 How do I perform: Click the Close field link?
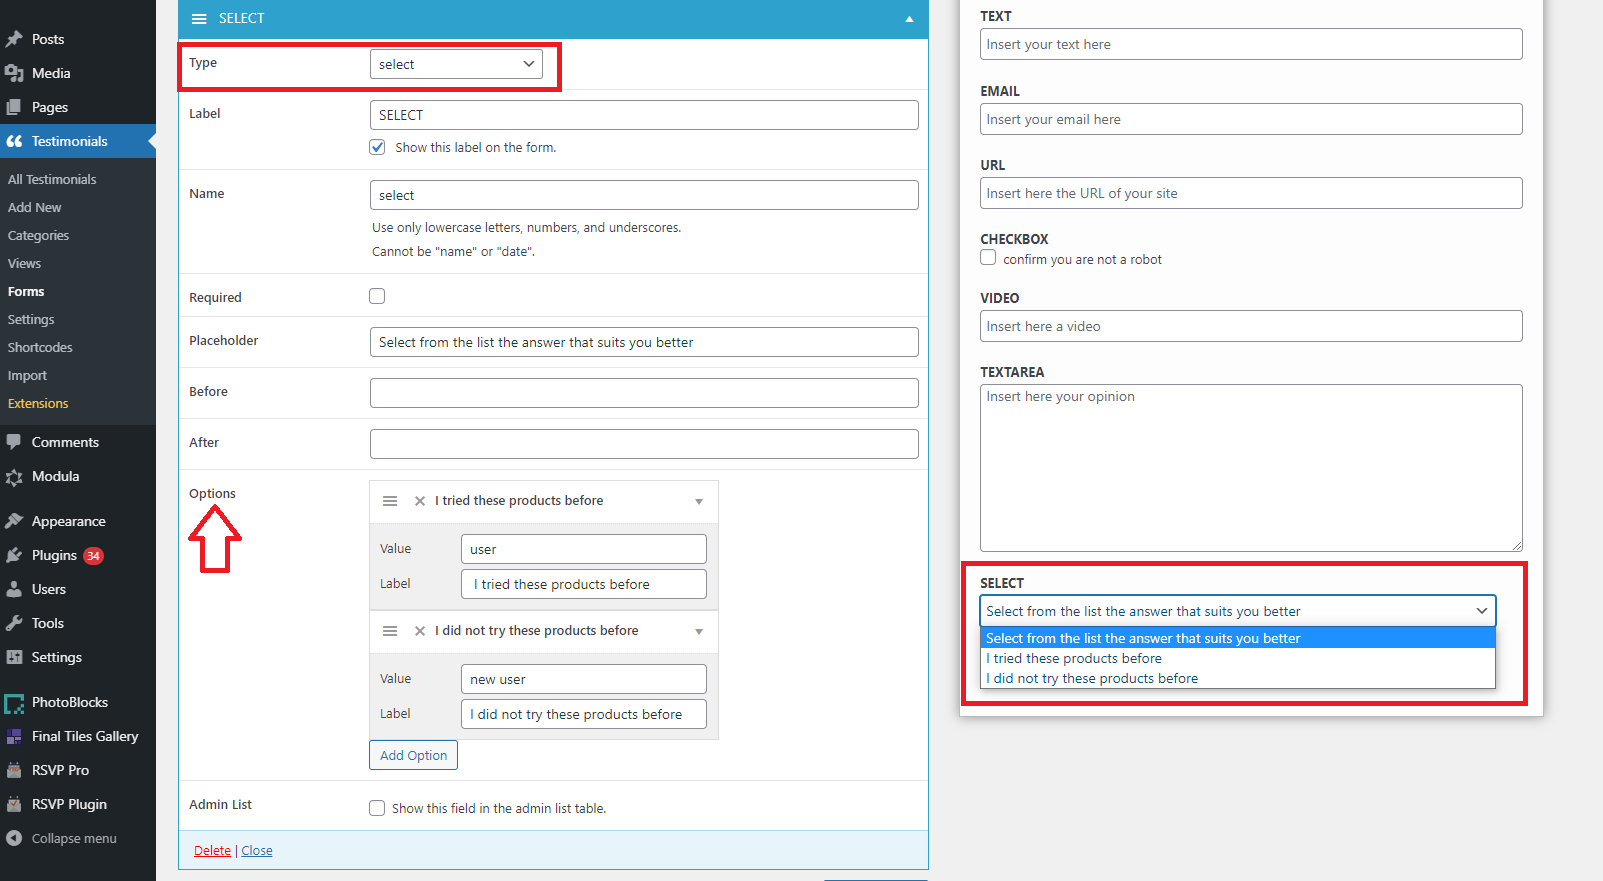coord(257,850)
